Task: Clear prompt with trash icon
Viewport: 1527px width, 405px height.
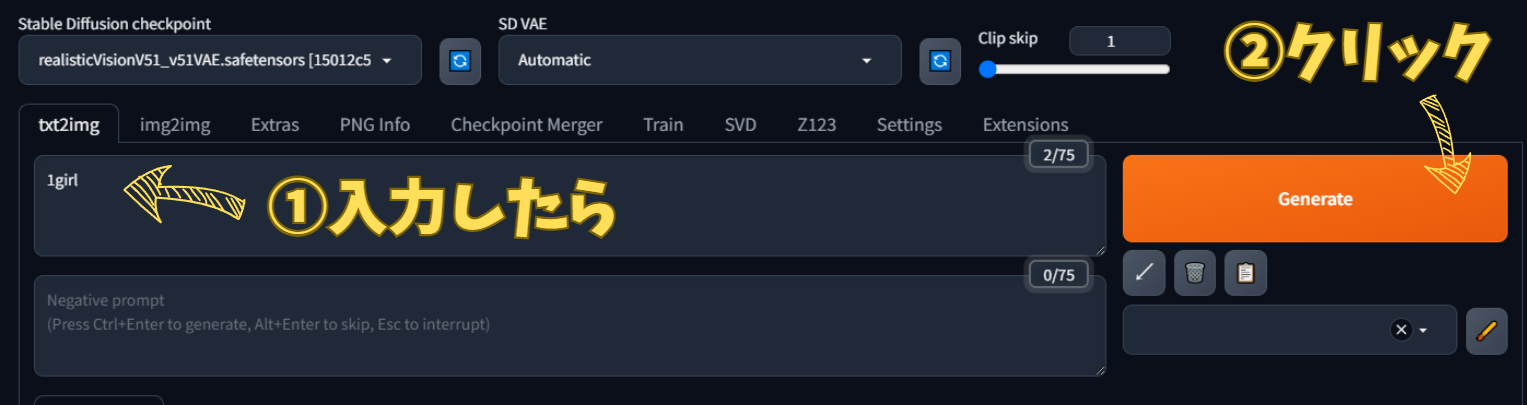Action: click(x=1194, y=273)
